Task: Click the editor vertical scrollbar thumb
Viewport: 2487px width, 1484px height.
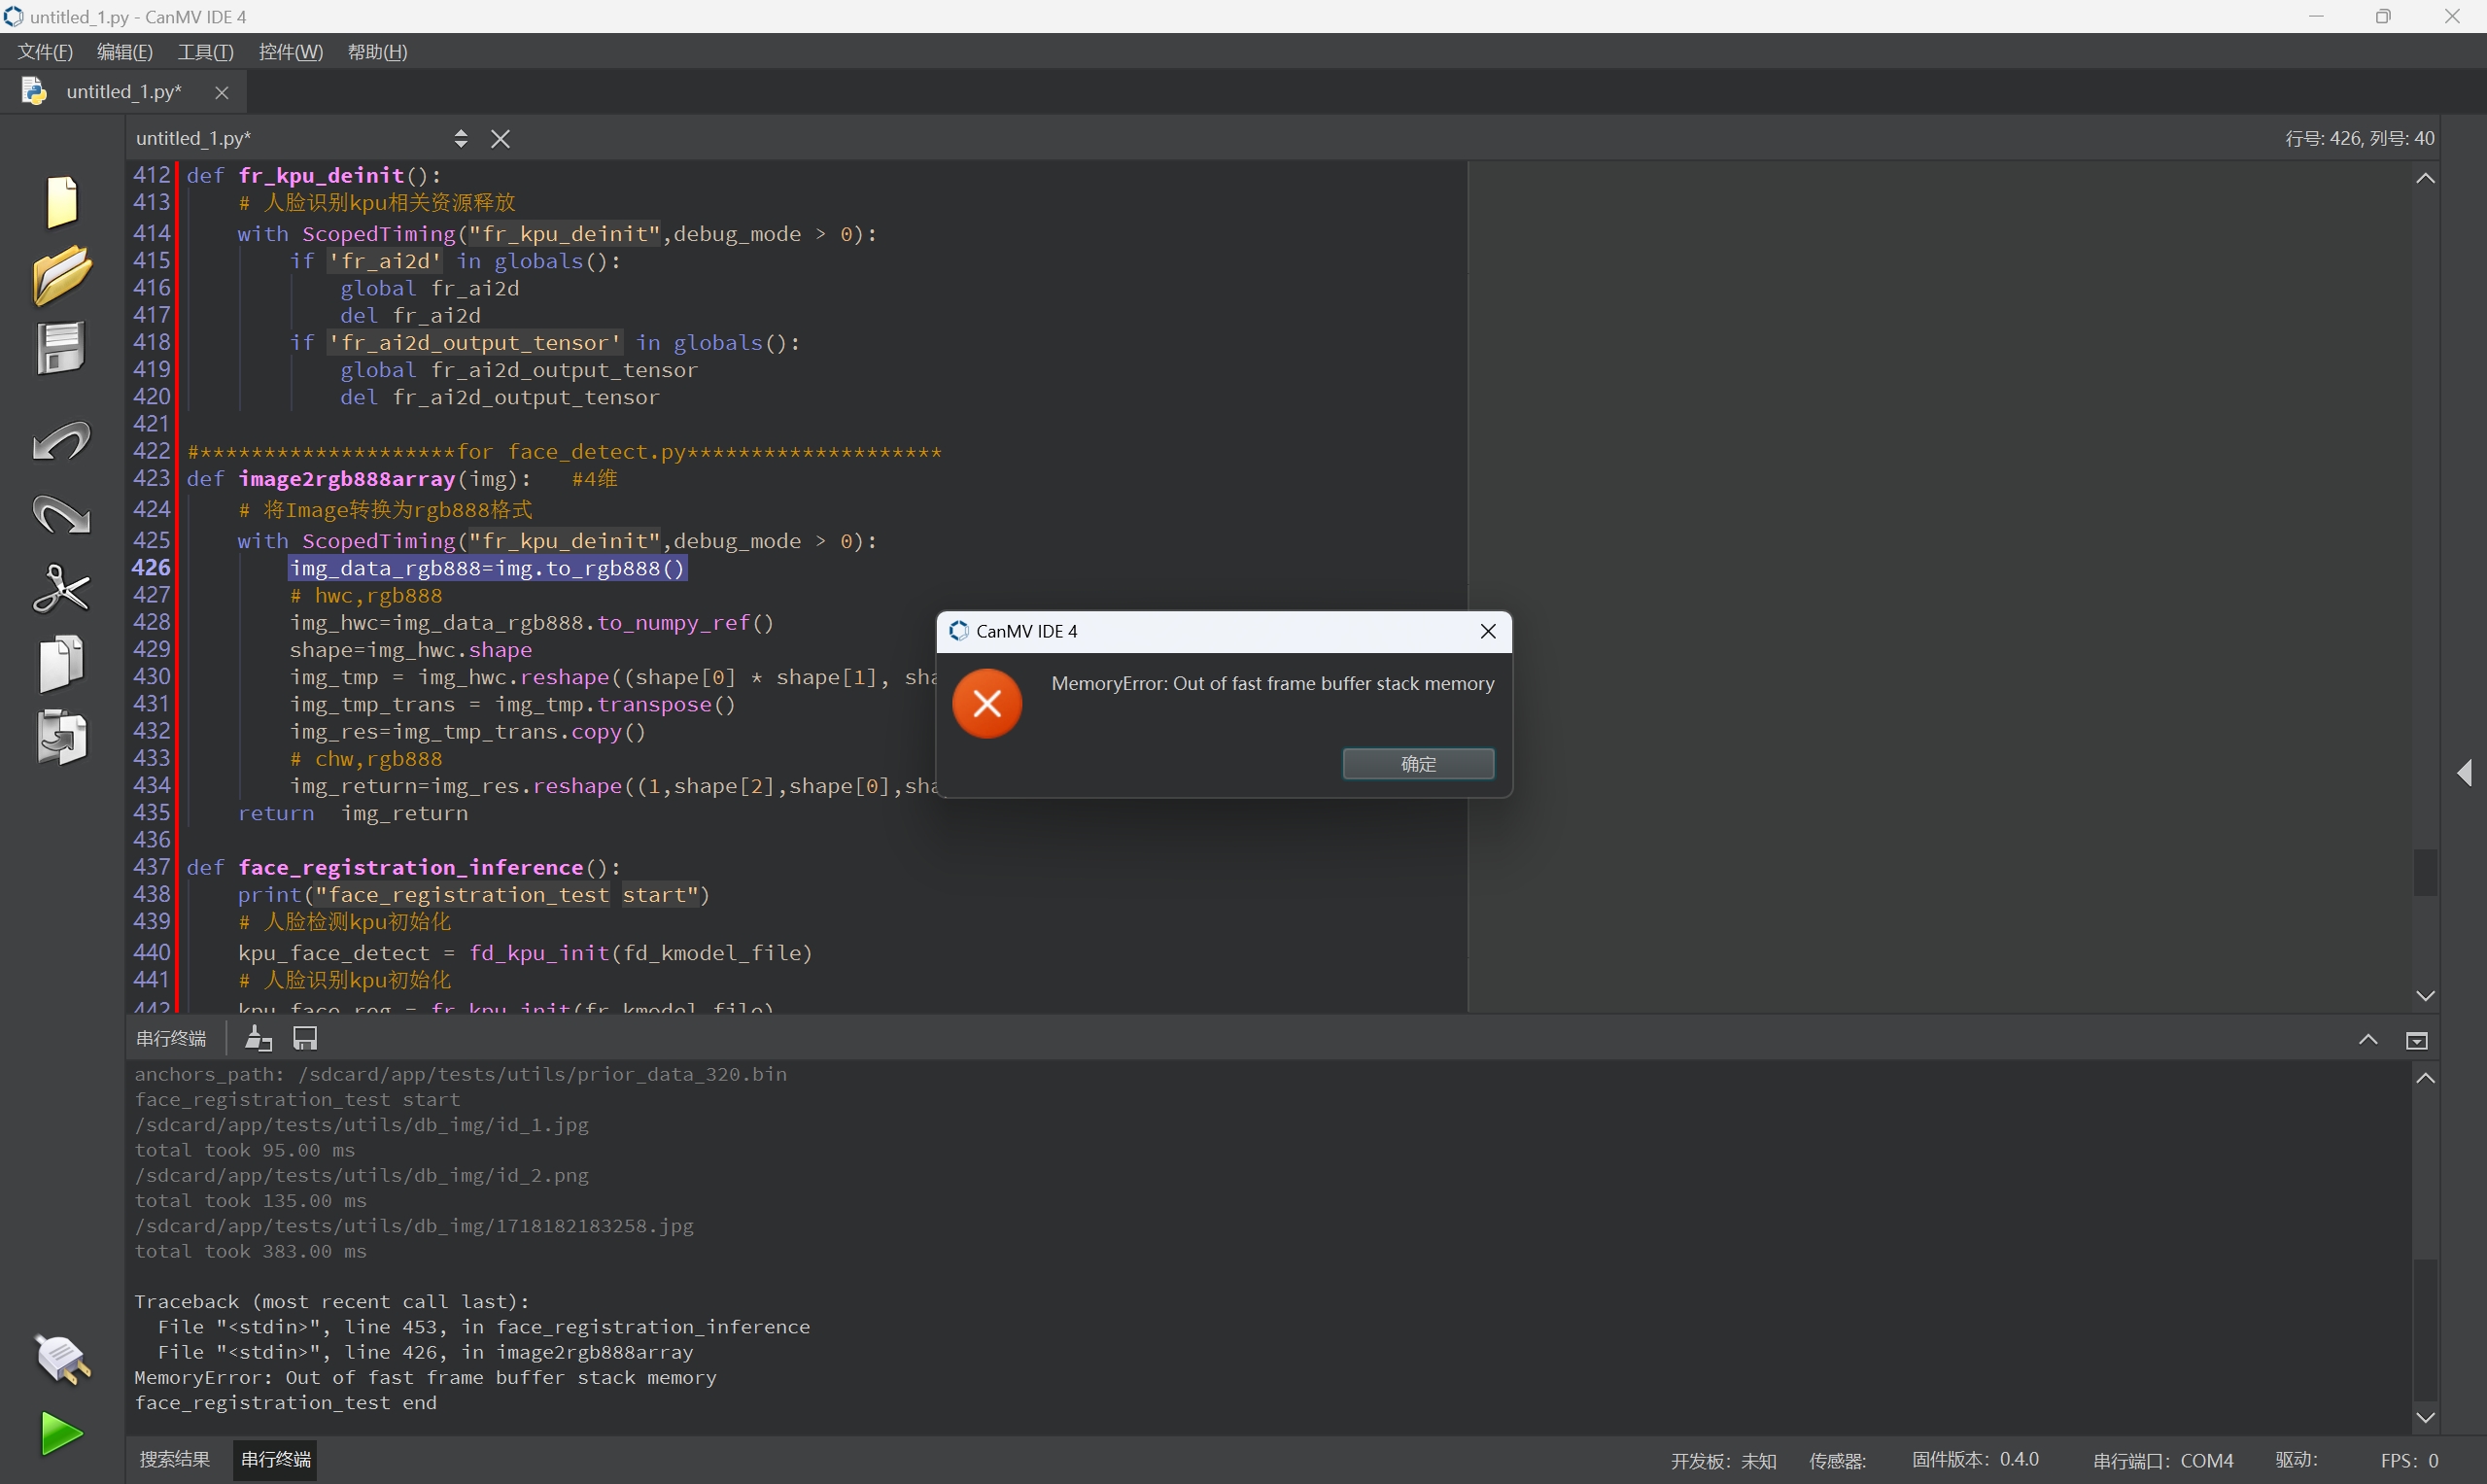Action: point(2425,871)
